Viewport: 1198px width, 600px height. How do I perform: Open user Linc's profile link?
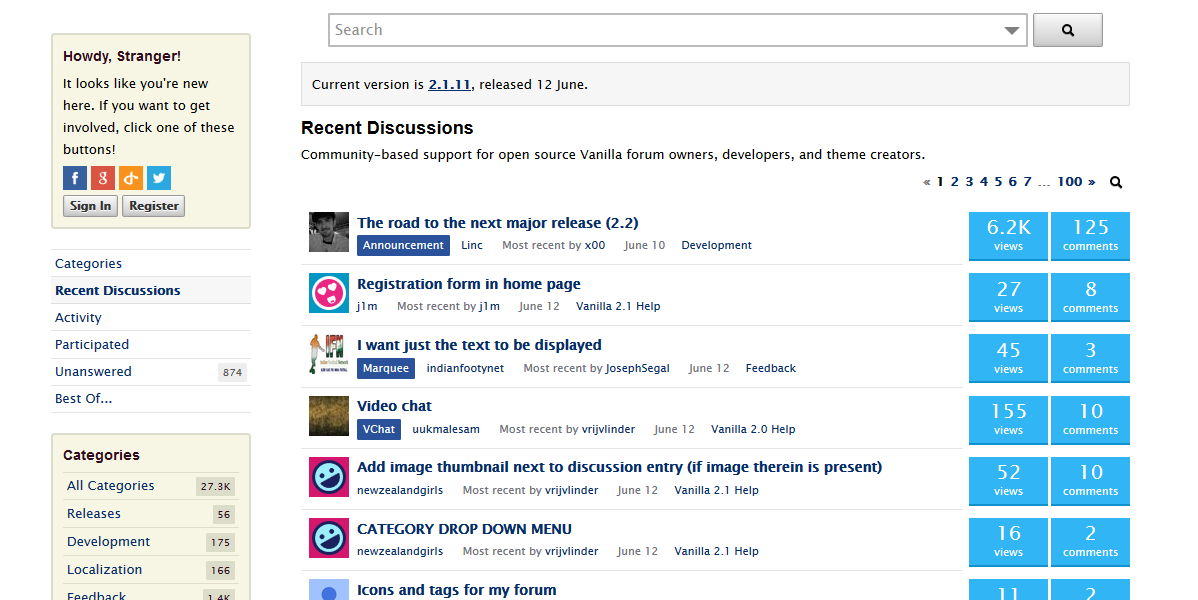click(x=471, y=245)
